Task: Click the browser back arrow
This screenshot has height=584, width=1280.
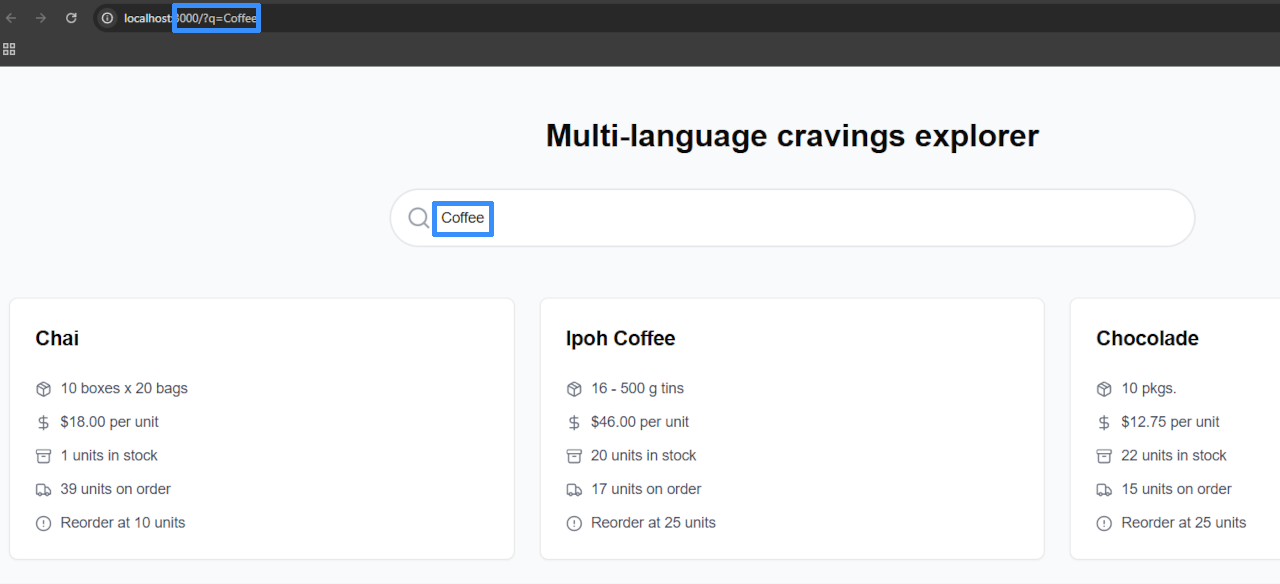Action: (12, 18)
